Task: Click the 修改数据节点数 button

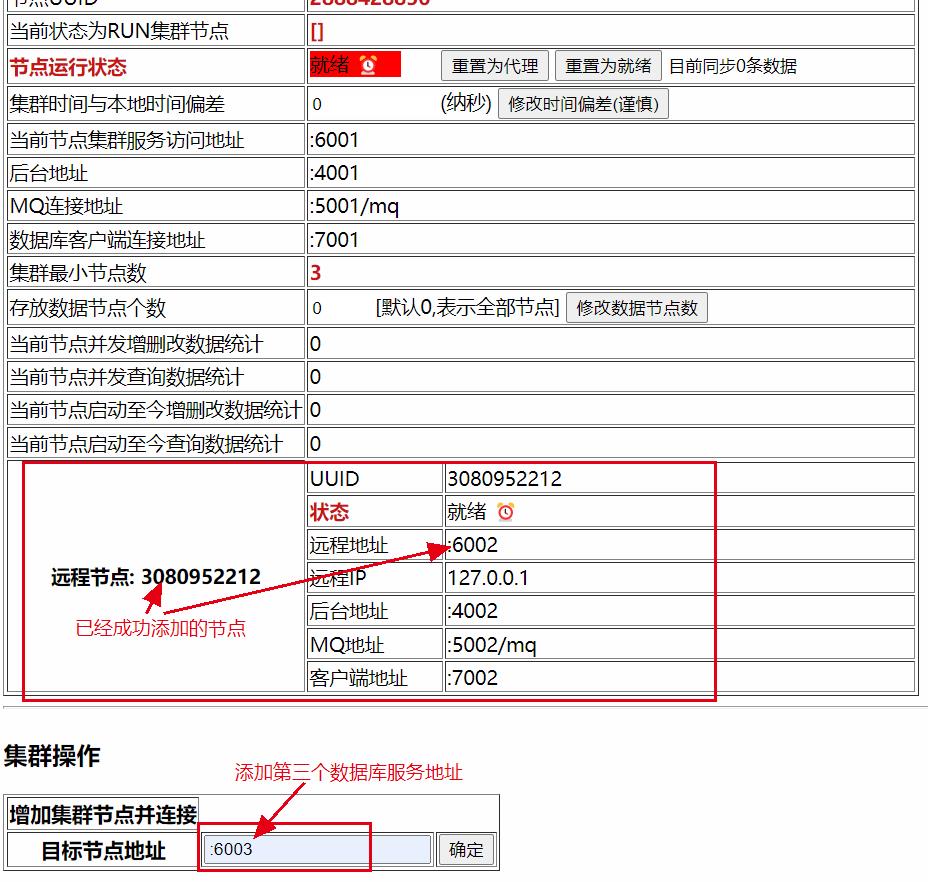Action: [637, 308]
